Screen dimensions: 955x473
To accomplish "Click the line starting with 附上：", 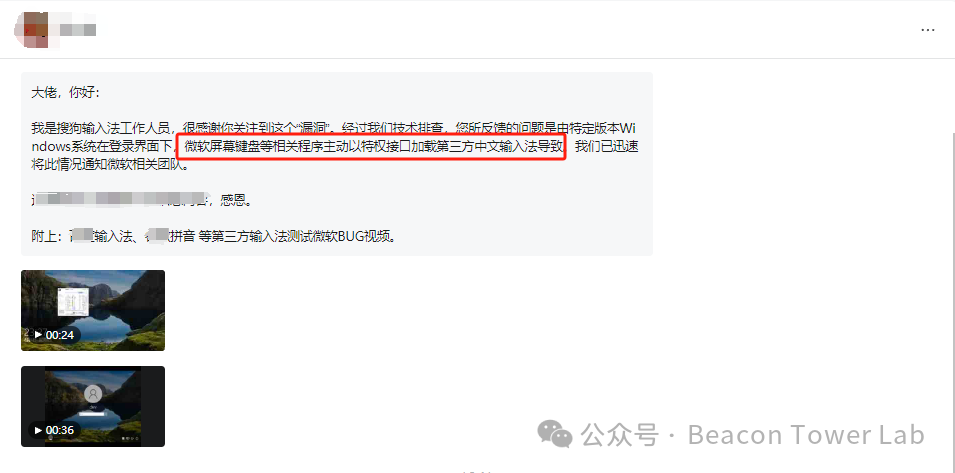I will pos(214,237).
